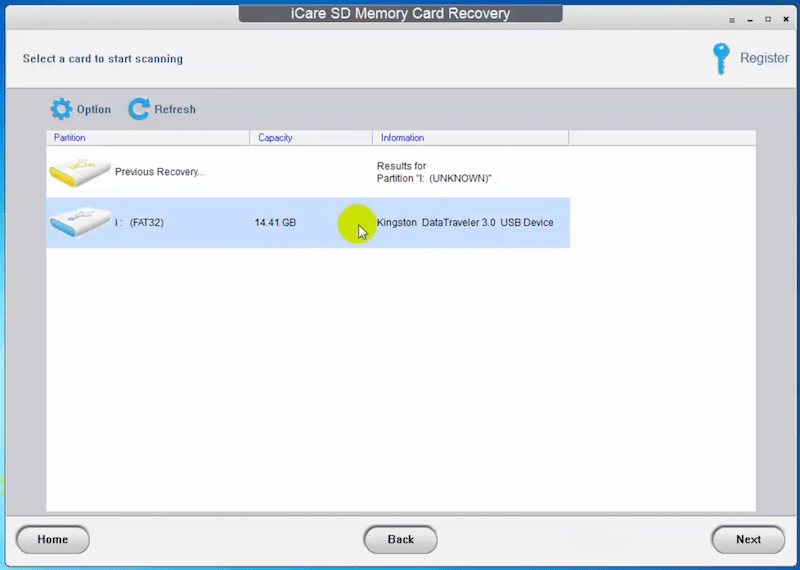Screen dimensions: 800x570
Task: Click the blue Register key icon
Action: click(x=721, y=59)
